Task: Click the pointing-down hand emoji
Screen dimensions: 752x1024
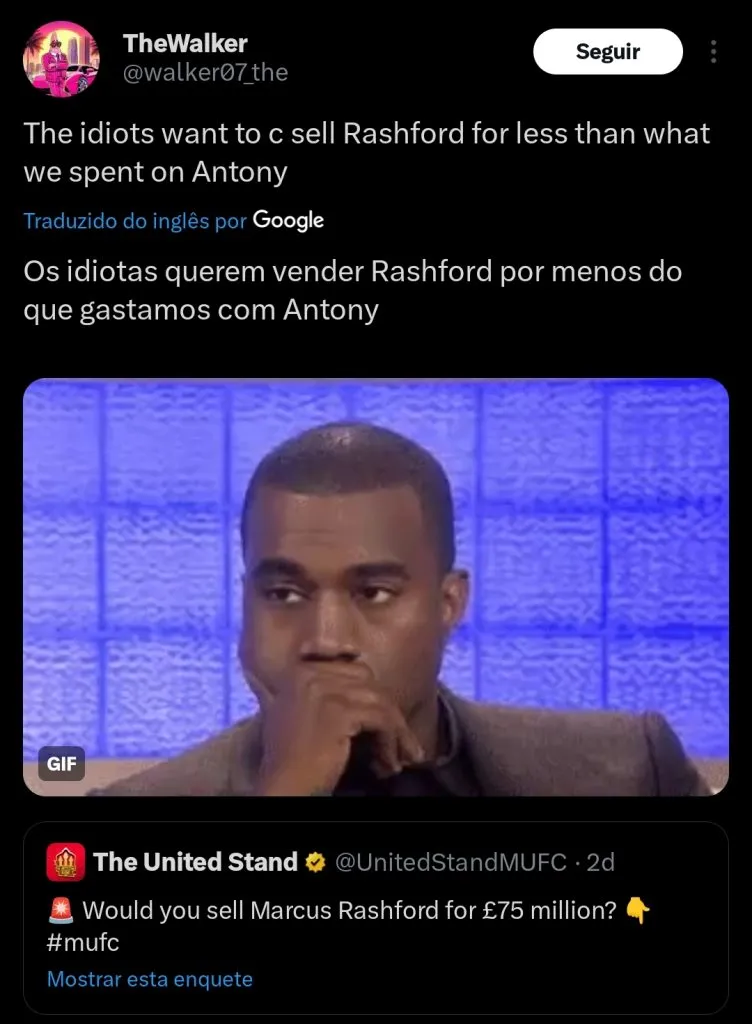Action: pyautogui.click(x=638, y=910)
